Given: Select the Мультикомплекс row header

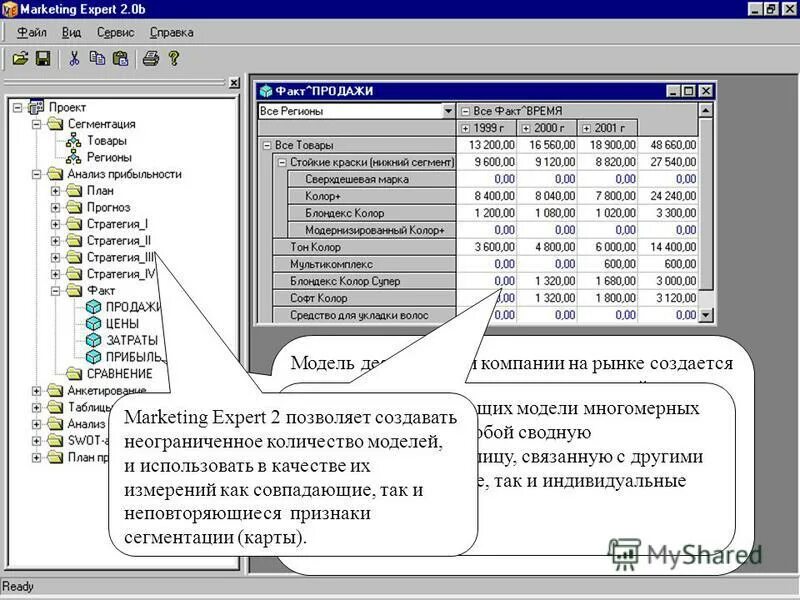Looking at the screenshot, I should point(364,264).
